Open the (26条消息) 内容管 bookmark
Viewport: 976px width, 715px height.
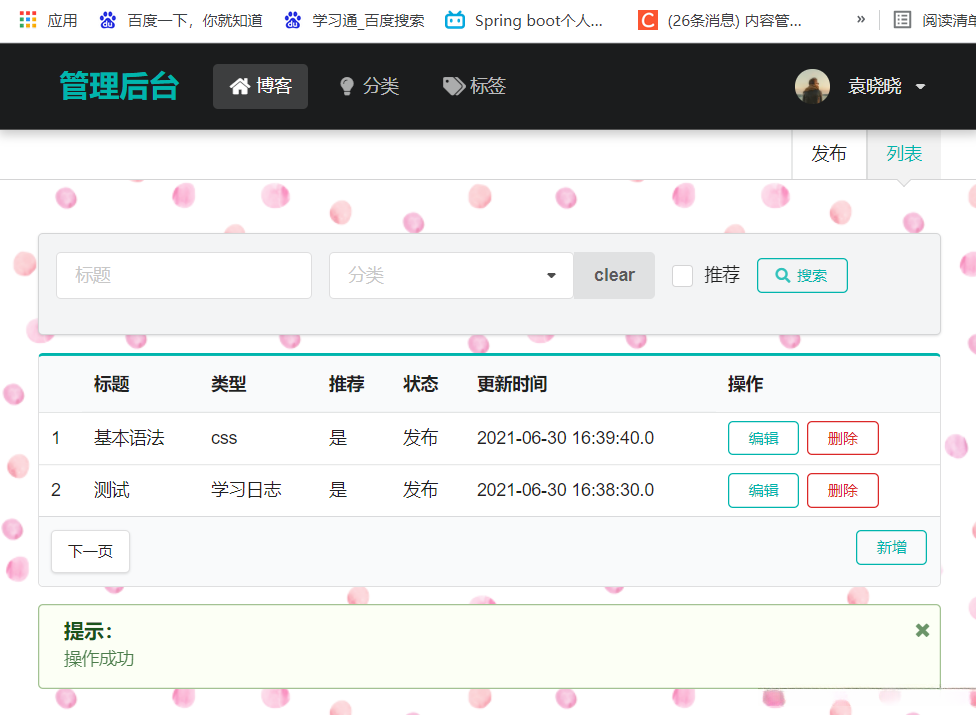(720, 21)
